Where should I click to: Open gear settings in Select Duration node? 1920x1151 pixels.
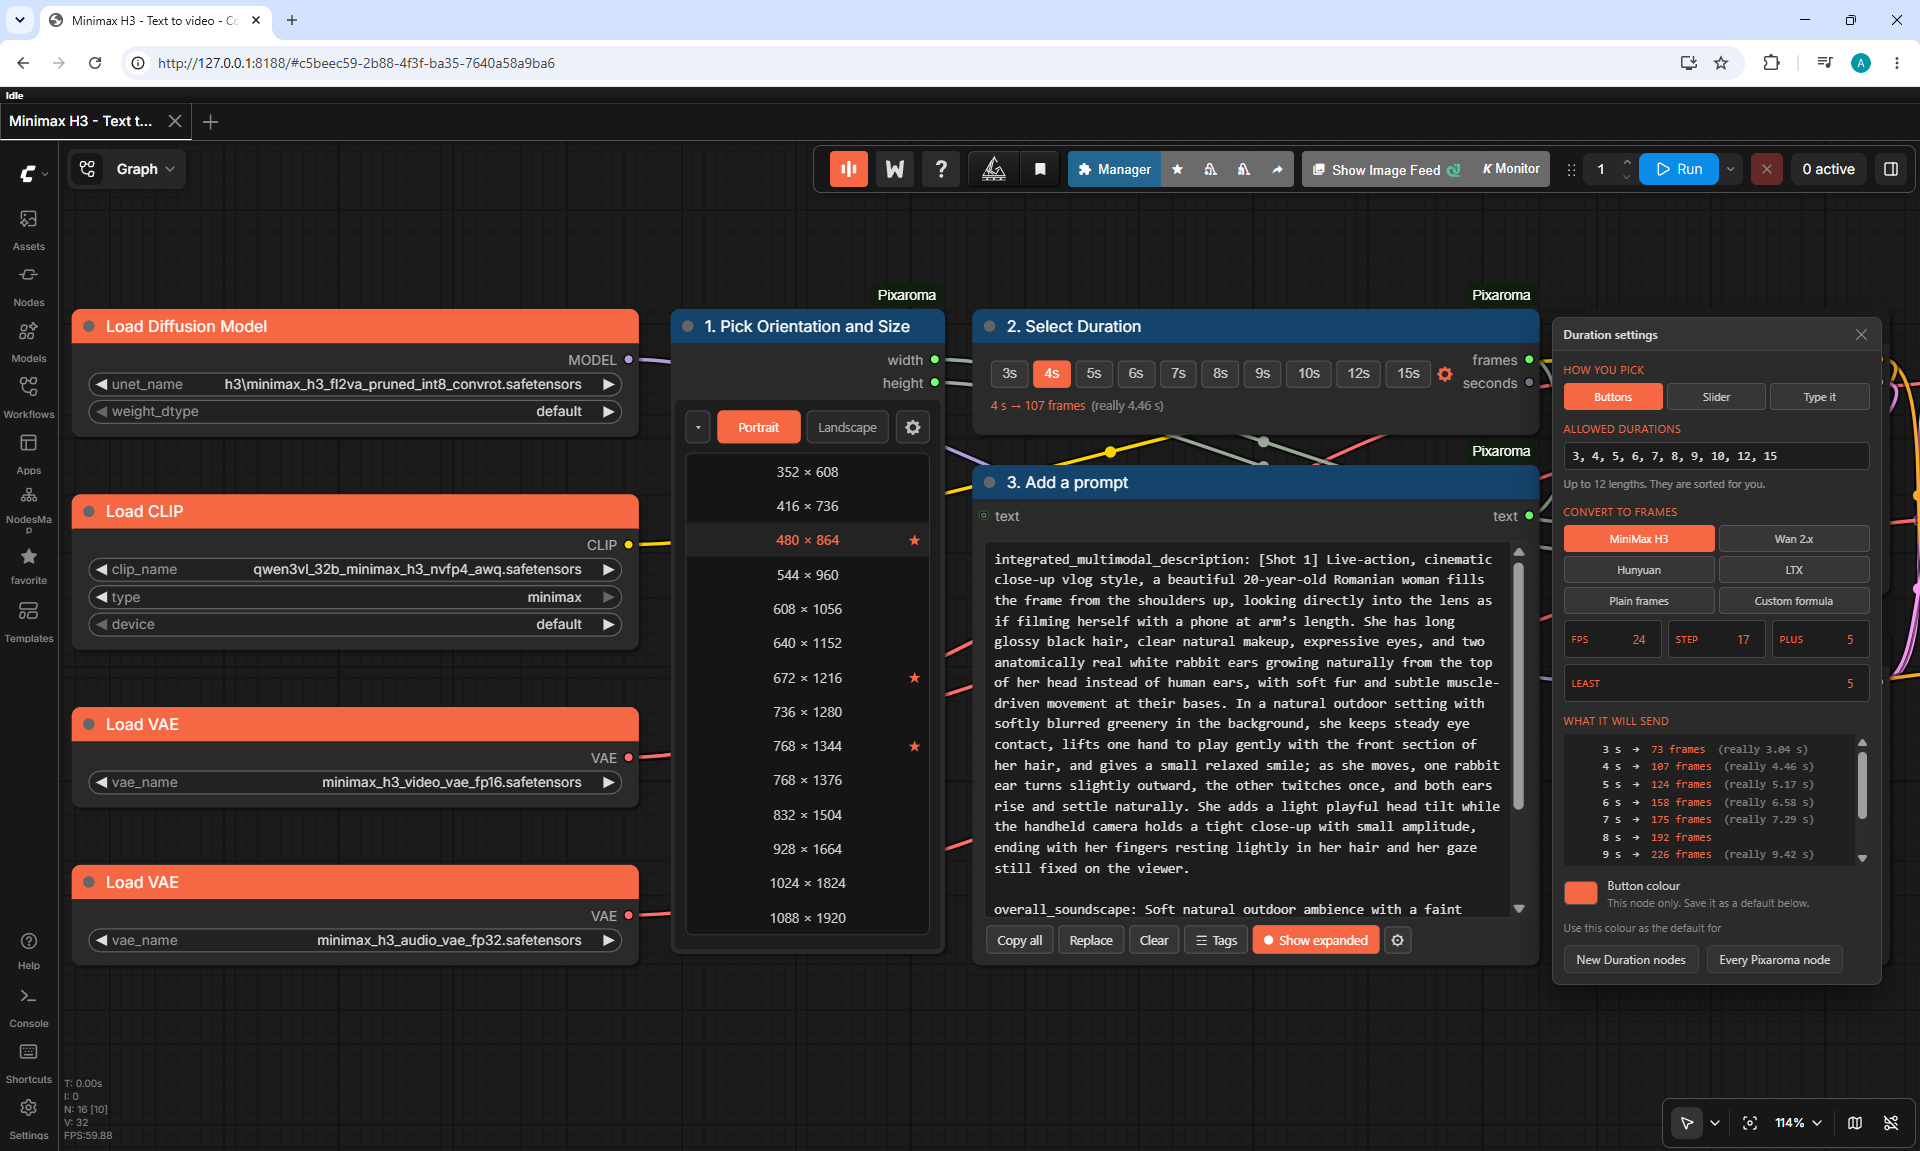pyautogui.click(x=1445, y=374)
